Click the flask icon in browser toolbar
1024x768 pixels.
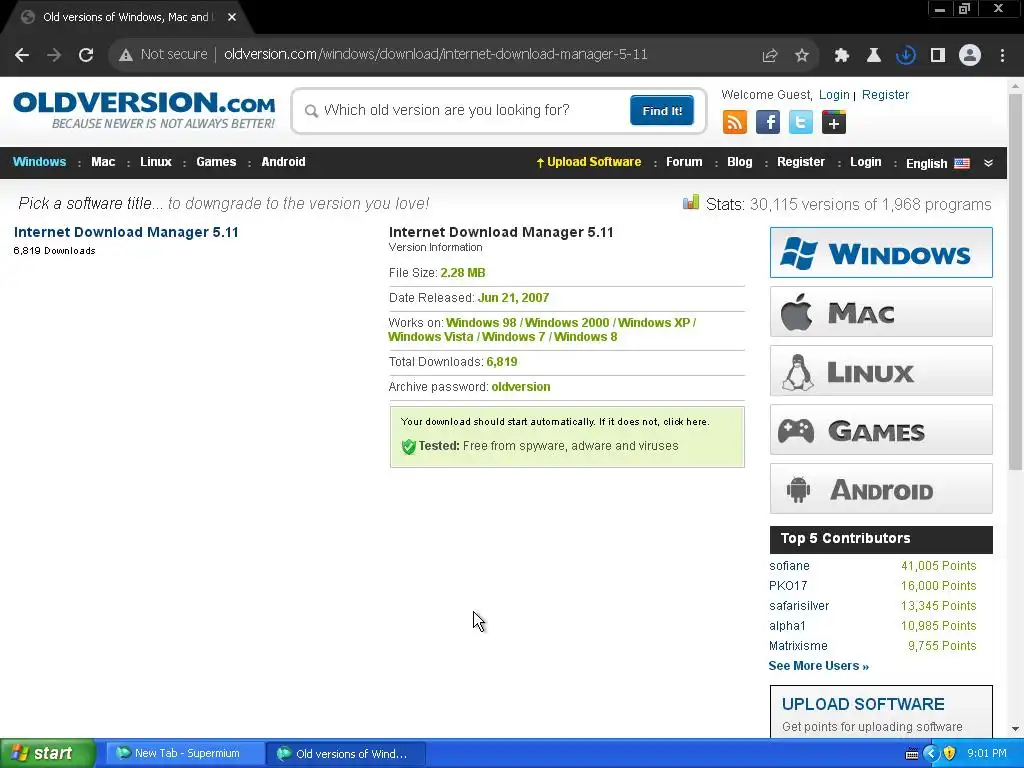(873, 55)
